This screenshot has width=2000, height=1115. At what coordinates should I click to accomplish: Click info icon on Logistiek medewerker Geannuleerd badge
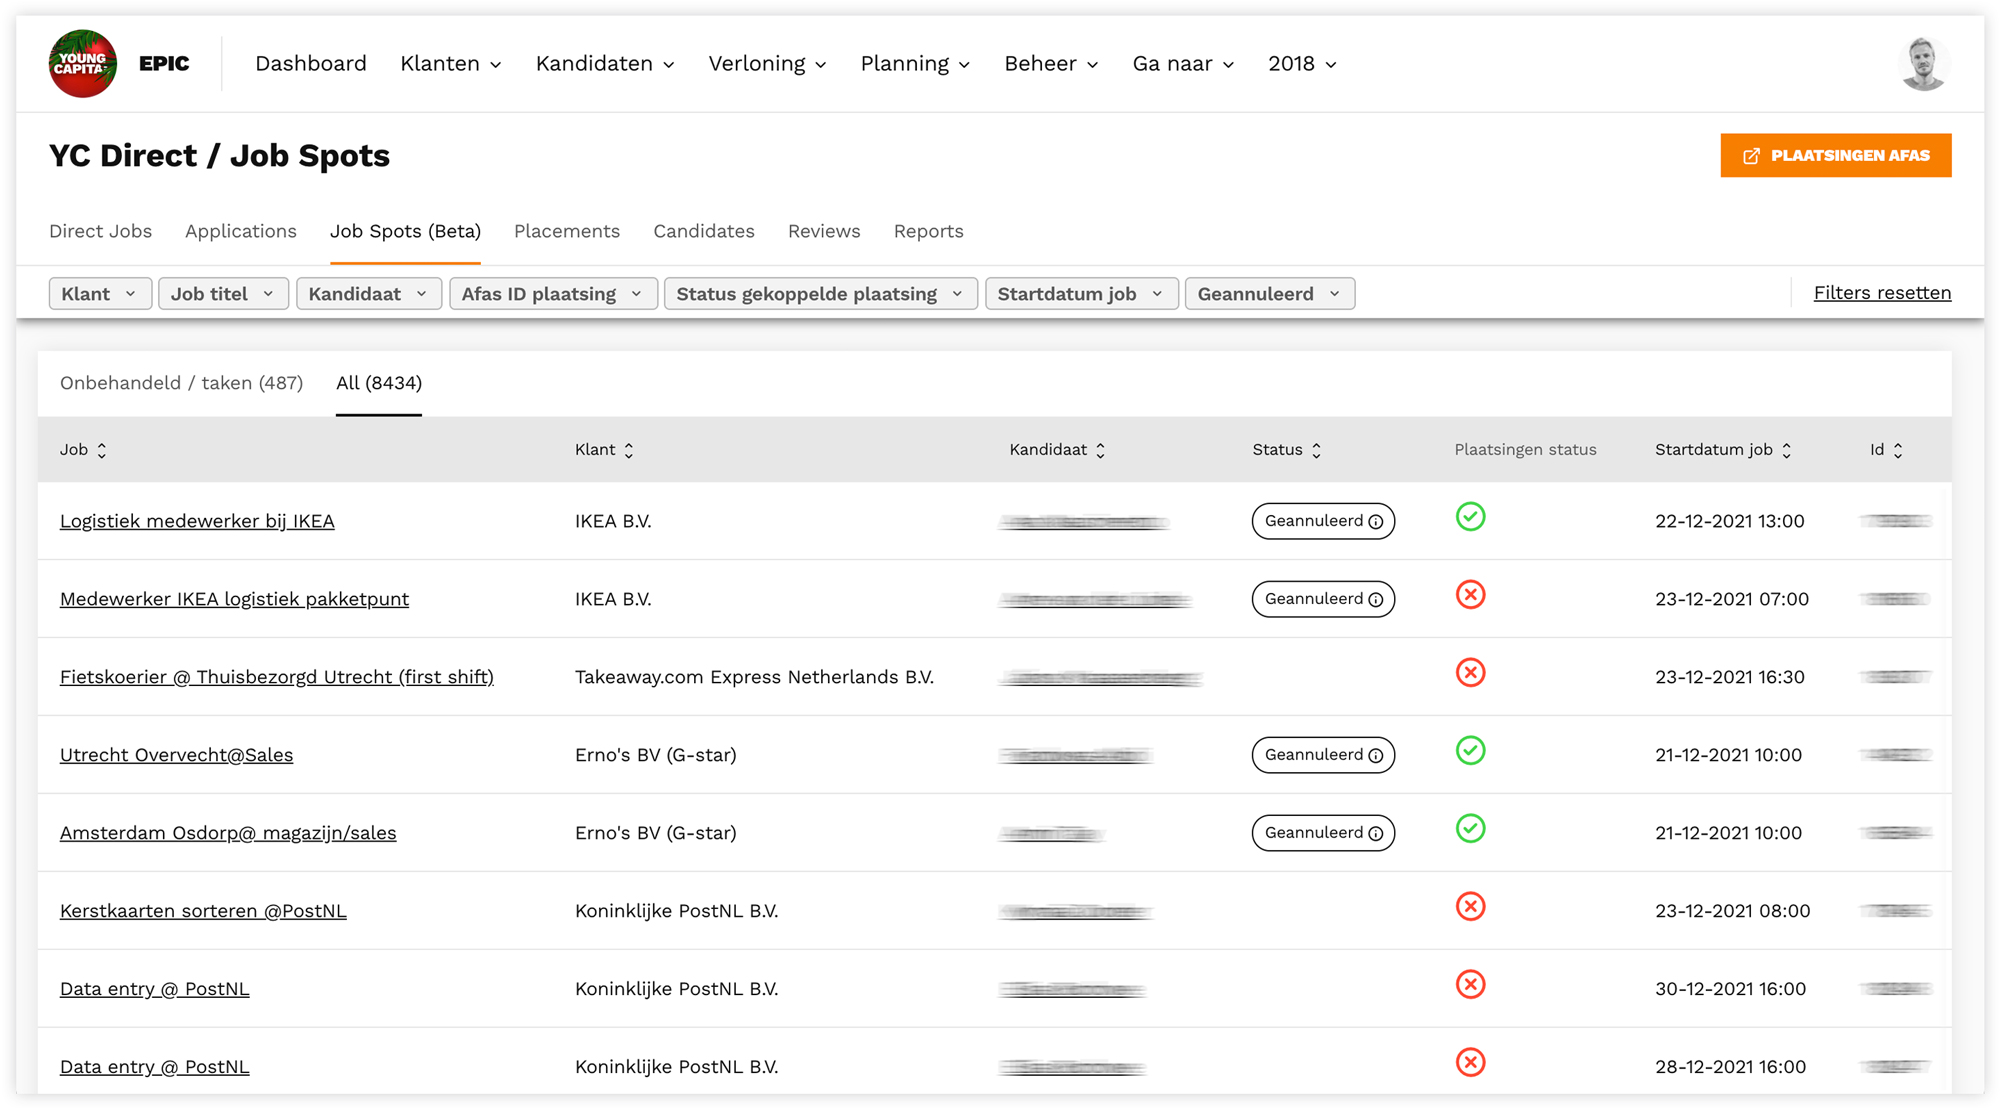1376,522
